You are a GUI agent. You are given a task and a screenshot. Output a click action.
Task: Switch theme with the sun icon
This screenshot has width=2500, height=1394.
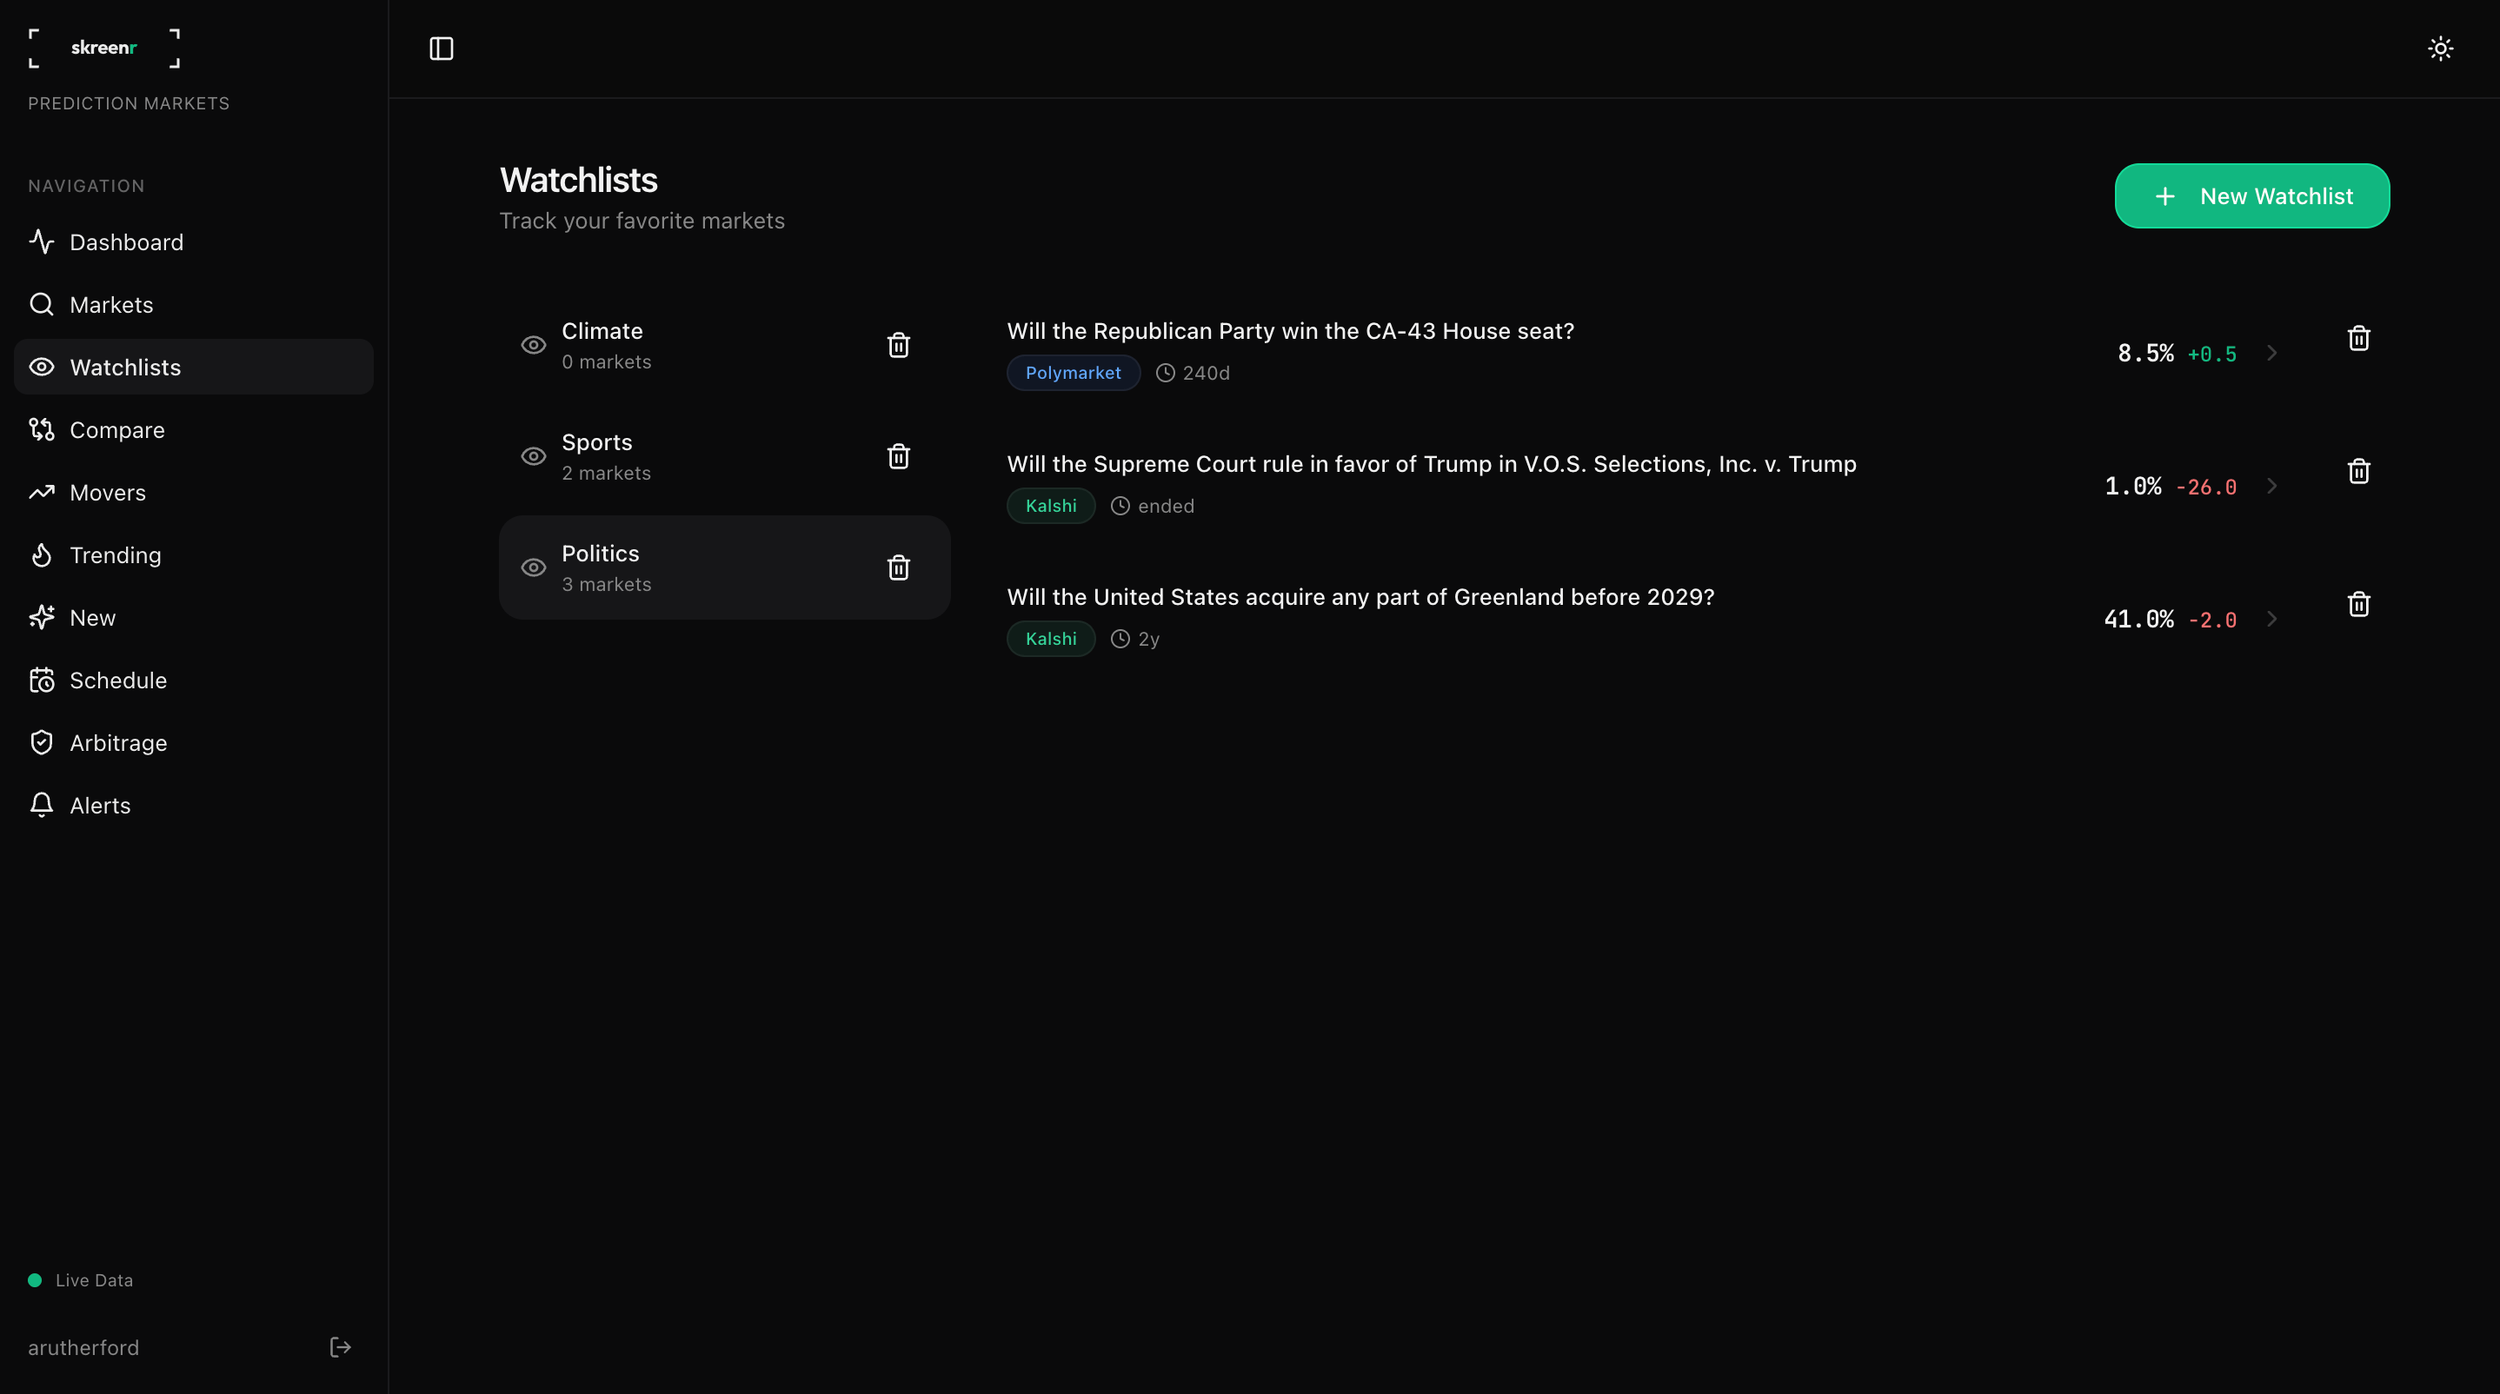tap(2440, 48)
